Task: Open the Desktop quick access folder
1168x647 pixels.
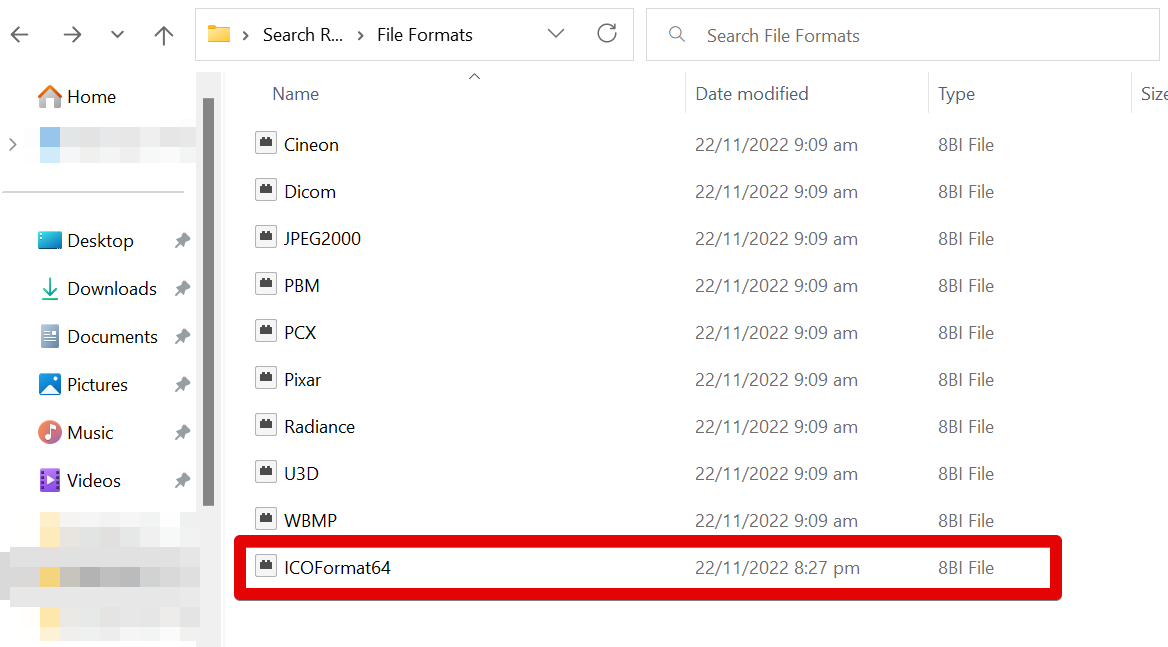Action: tap(99, 241)
